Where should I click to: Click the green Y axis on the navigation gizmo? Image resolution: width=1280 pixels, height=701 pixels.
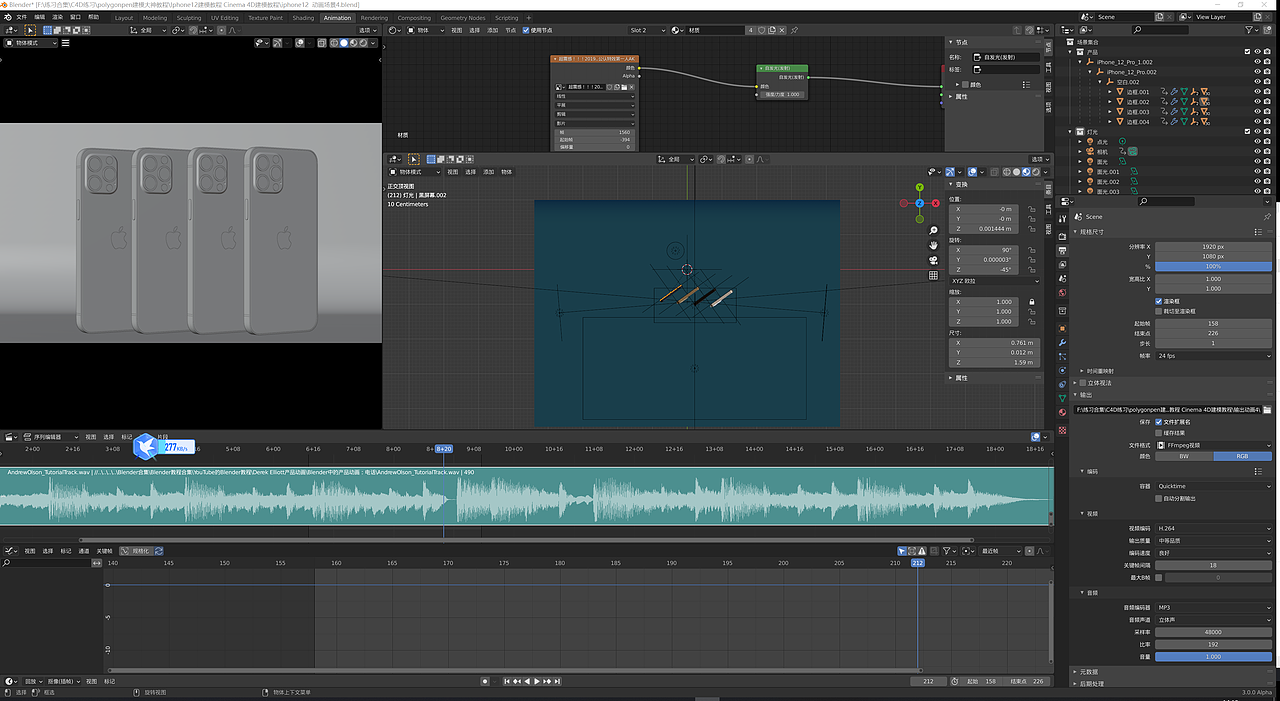[920, 187]
